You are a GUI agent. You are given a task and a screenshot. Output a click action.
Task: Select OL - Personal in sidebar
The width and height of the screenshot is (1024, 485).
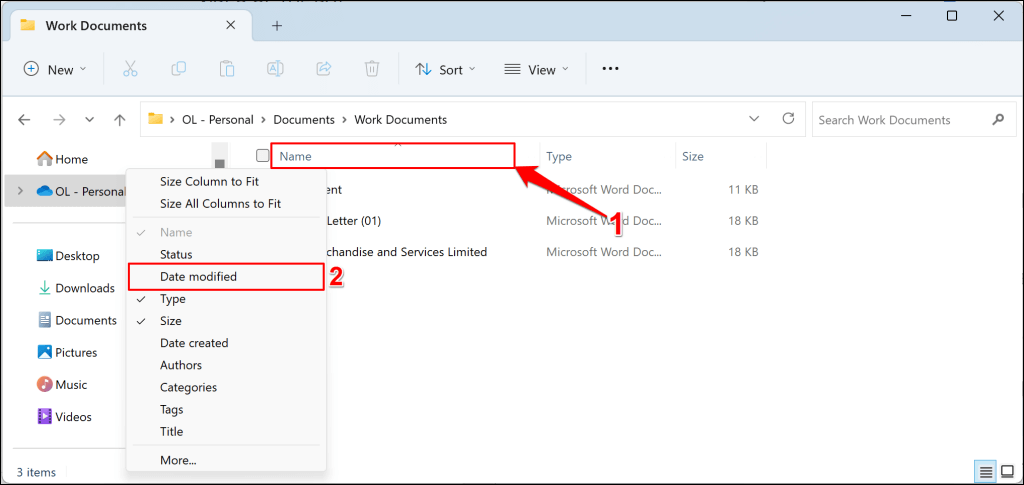(x=80, y=191)
